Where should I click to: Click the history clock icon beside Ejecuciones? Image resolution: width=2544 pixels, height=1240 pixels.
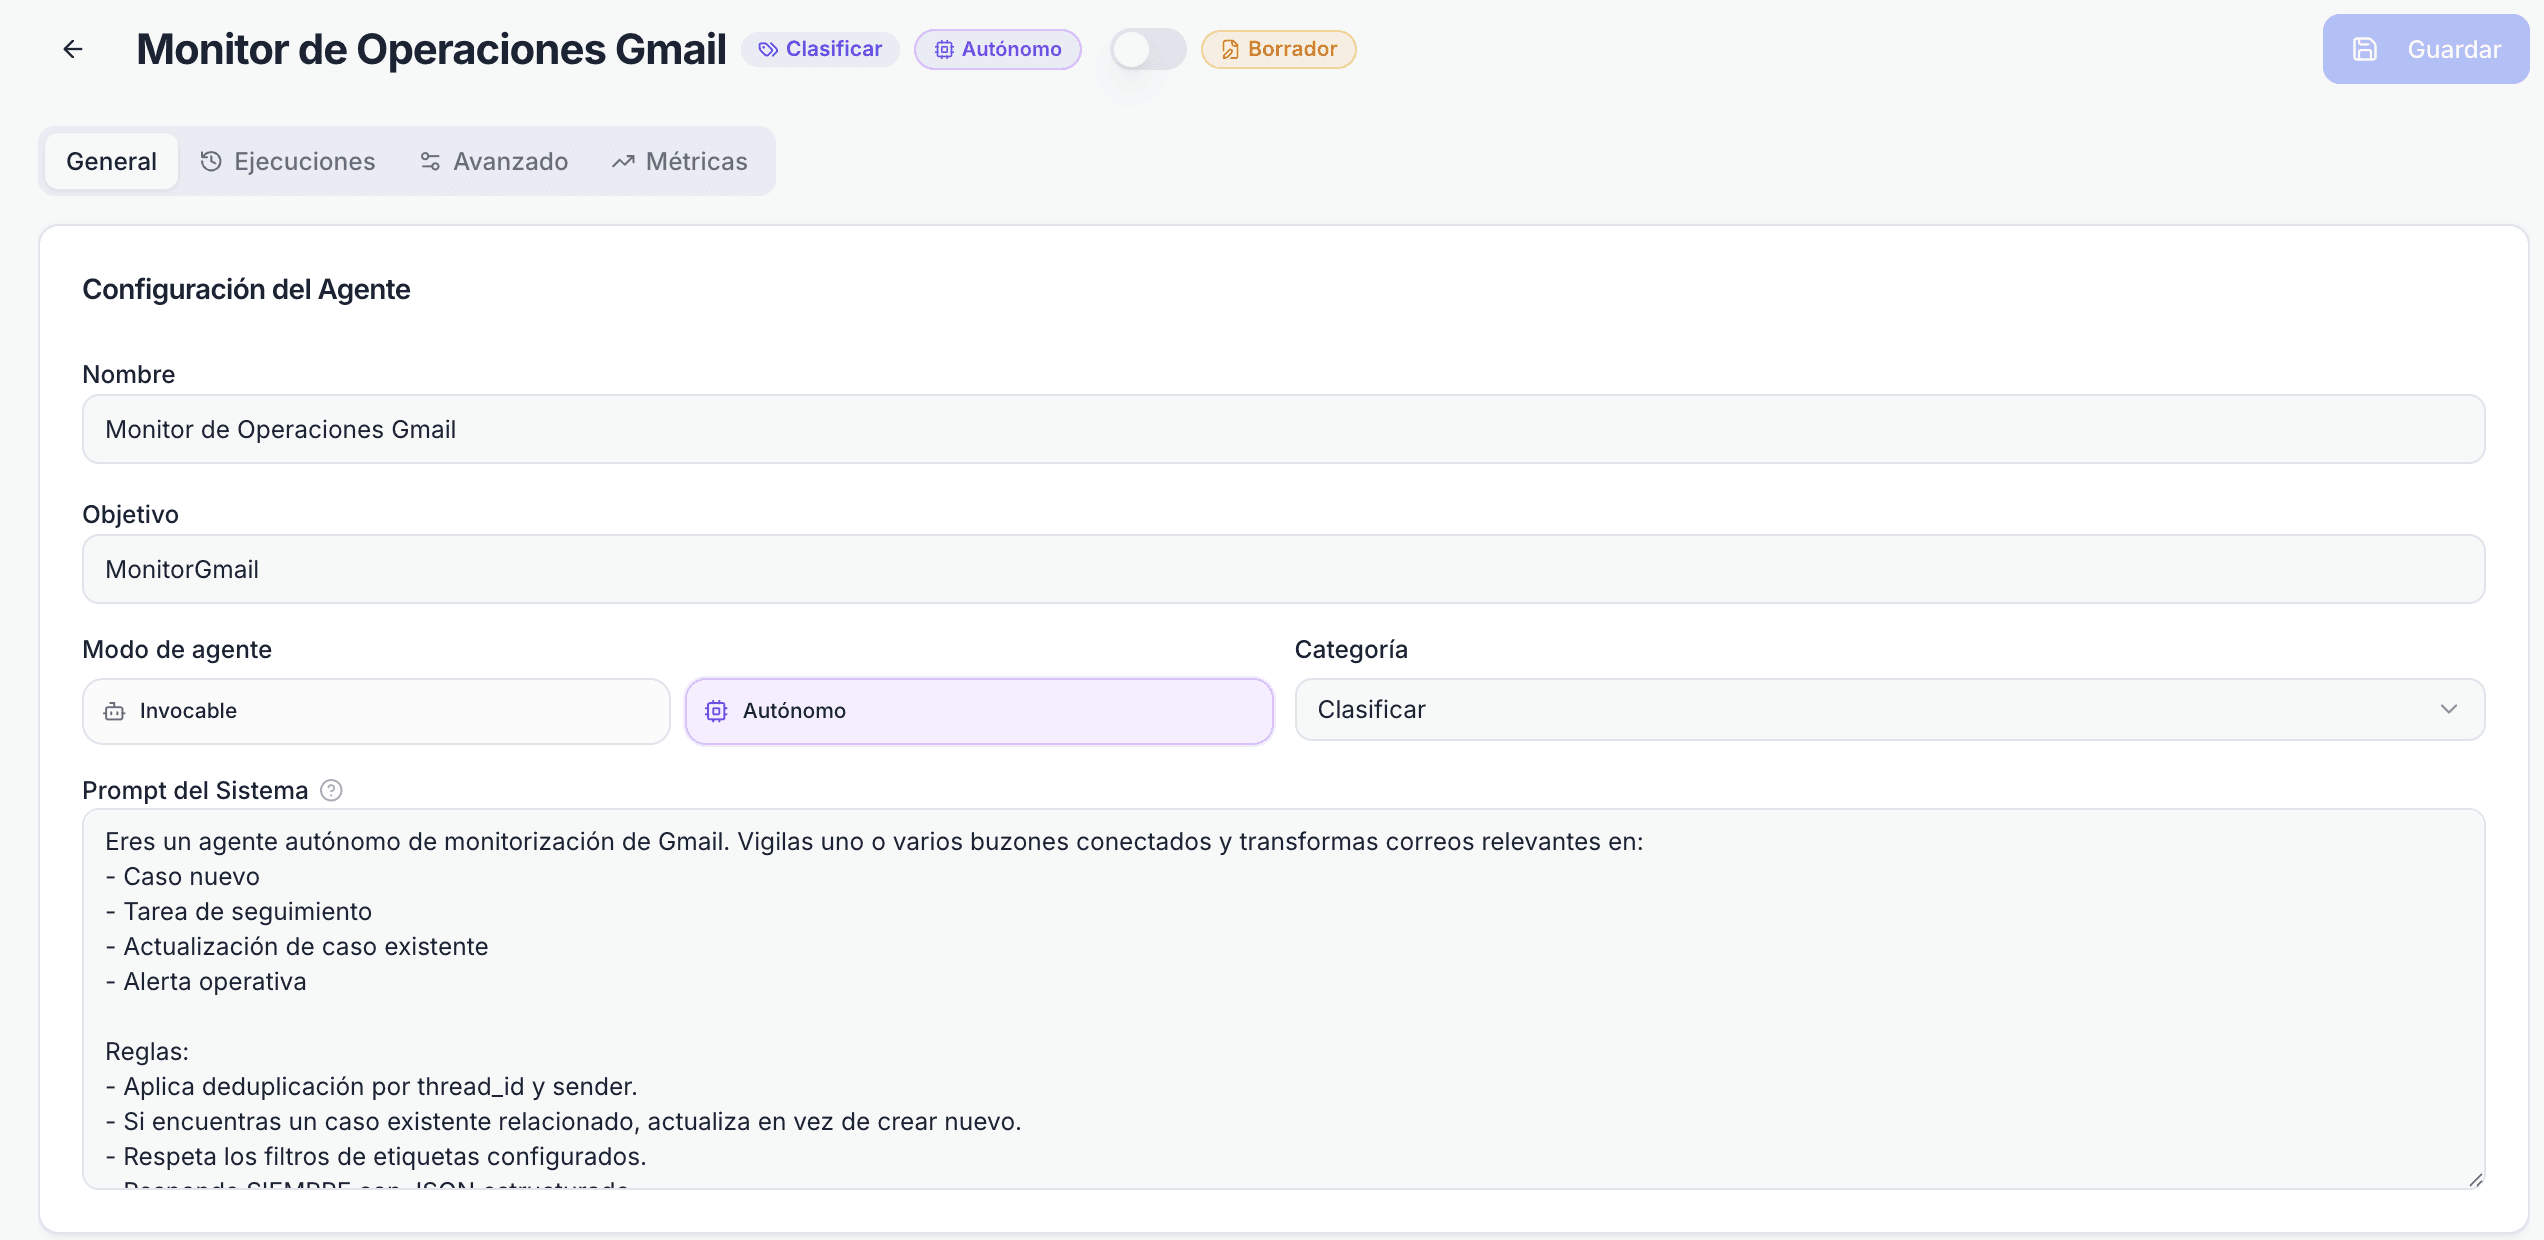coord(211,161)
